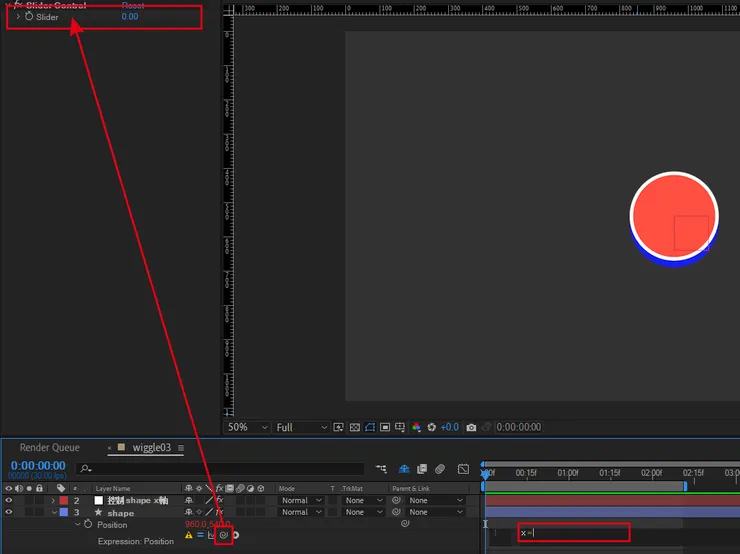Expand layer 2 properties triangle
740x554 pixels.
point(53,500)
